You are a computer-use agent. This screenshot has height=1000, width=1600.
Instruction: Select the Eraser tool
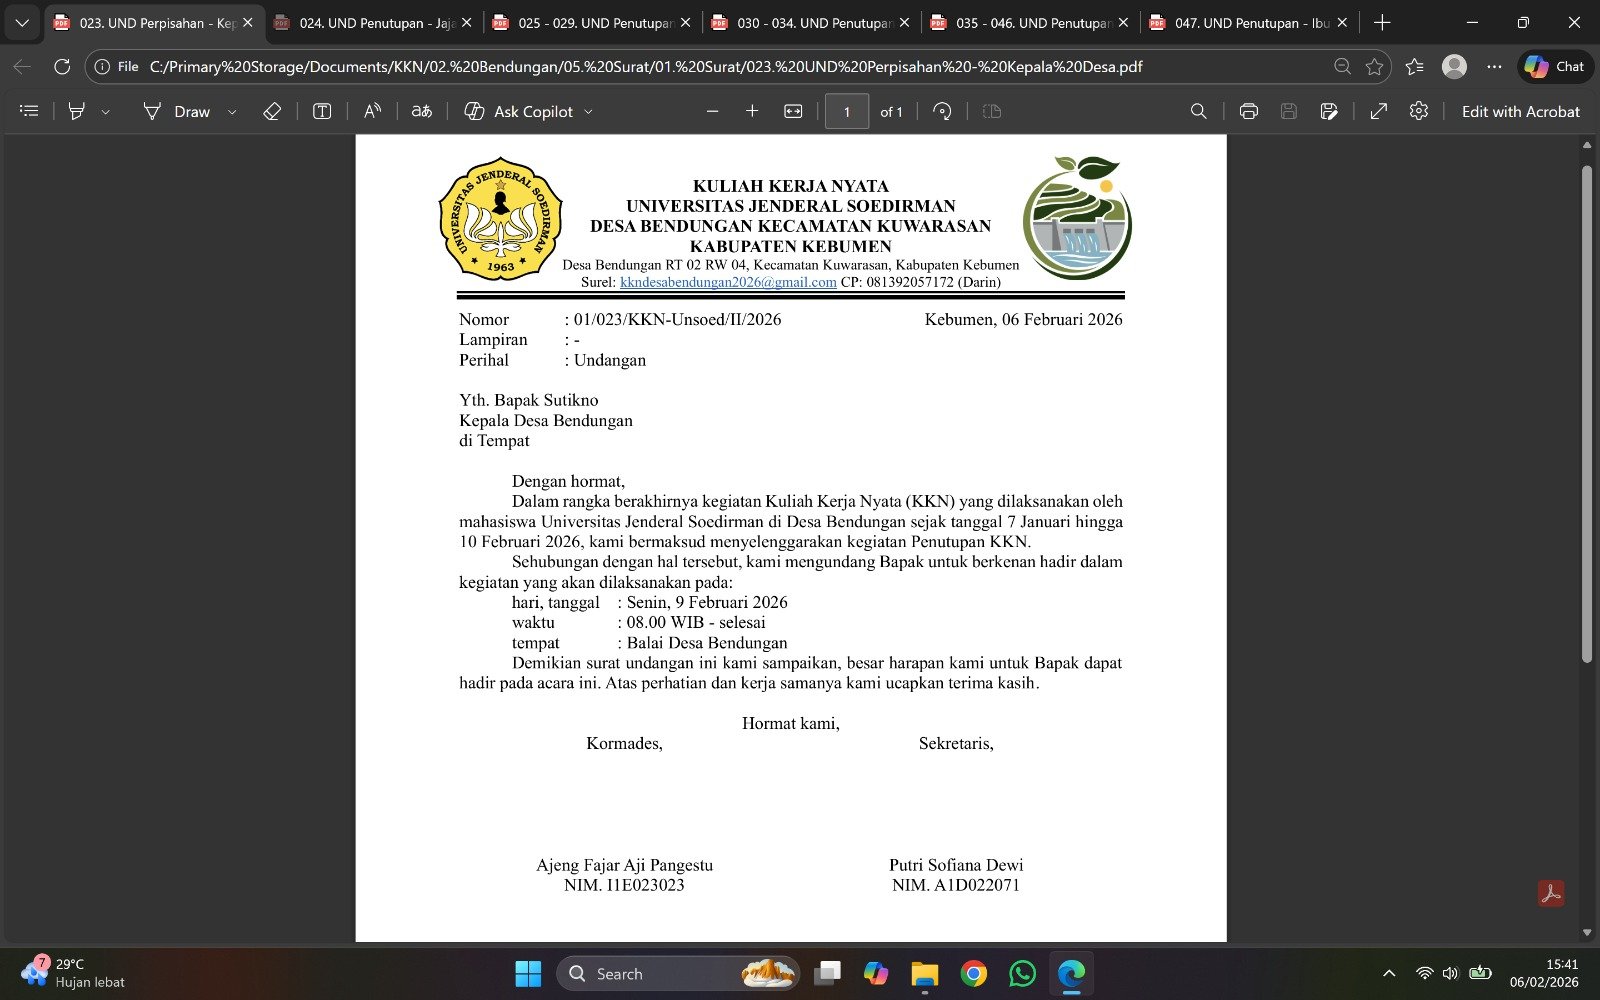point(271,111)
